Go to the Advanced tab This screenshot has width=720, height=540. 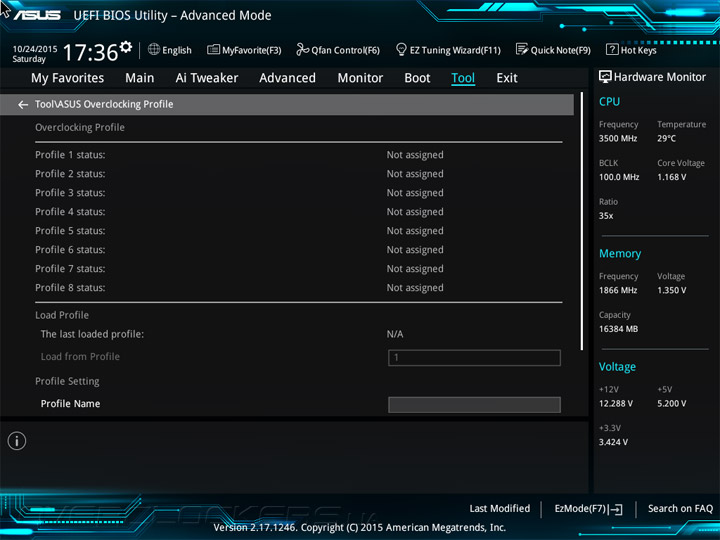(x=287, y=78)
